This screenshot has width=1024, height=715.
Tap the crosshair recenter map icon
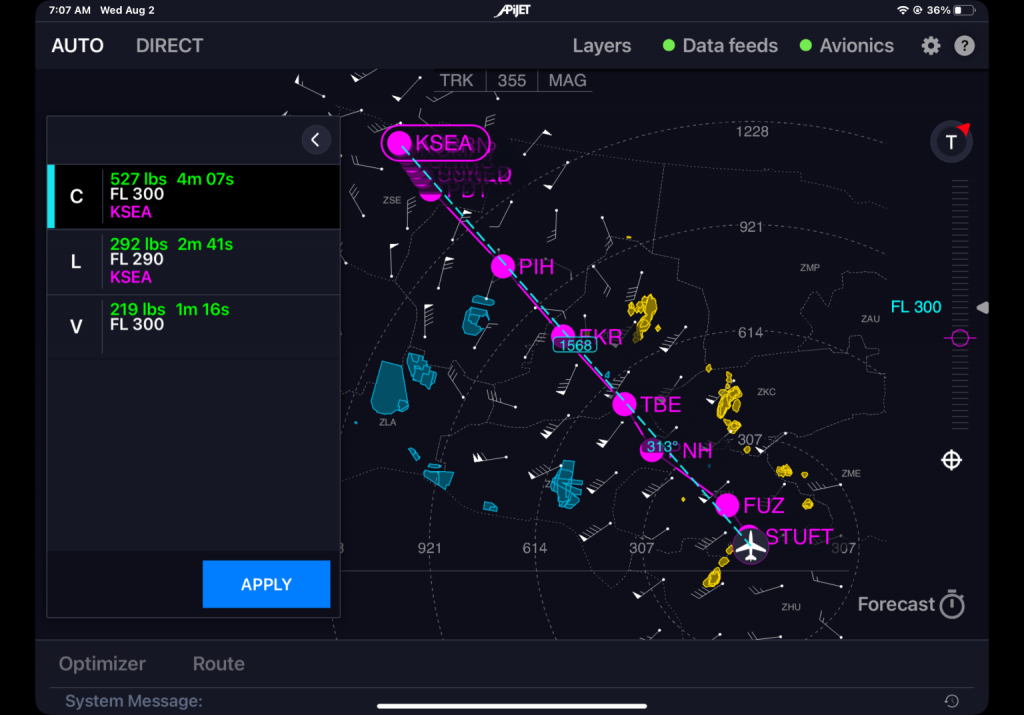(952, 460)
